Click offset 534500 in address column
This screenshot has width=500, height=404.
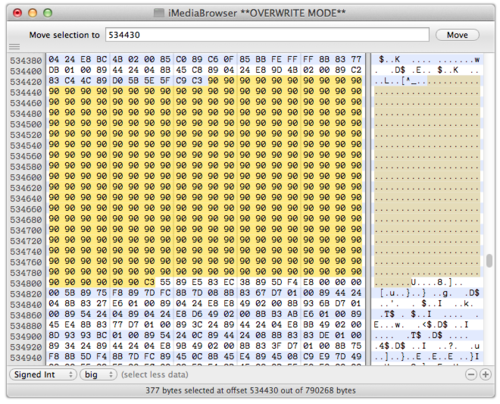tap(26, 124)
